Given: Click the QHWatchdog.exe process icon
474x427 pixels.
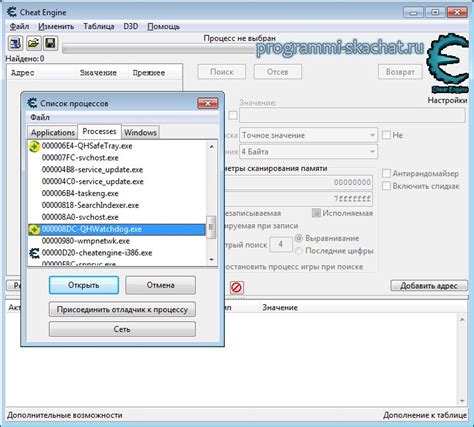Looking at the screenshot, I should pos(34,229).
